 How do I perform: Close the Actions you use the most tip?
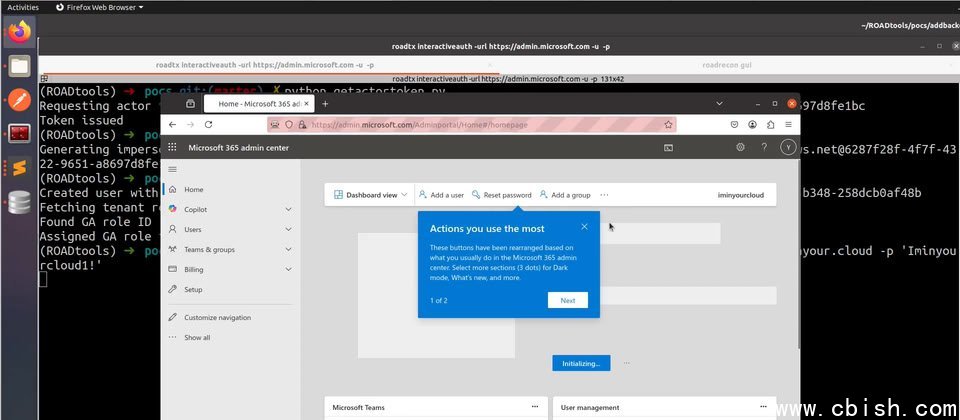pyautogui.click(x=584, y=227)
